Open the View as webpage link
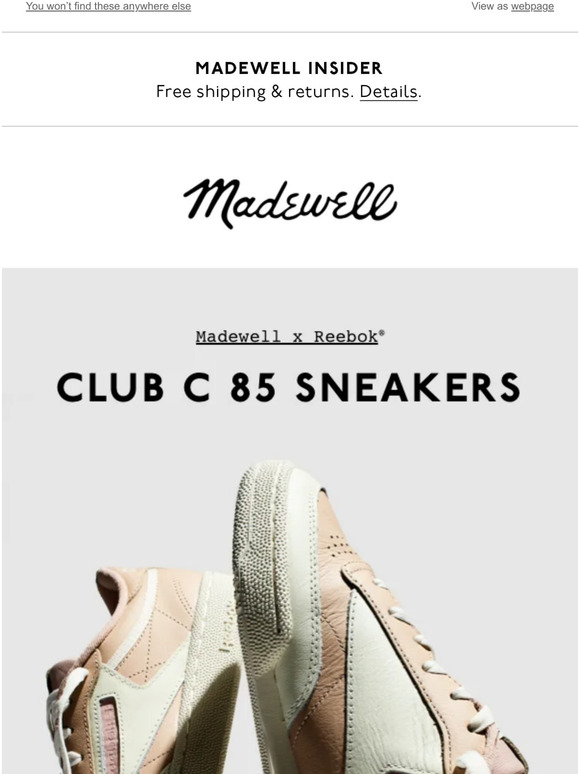Screen dimensions: 580x774 coord(532,6)
